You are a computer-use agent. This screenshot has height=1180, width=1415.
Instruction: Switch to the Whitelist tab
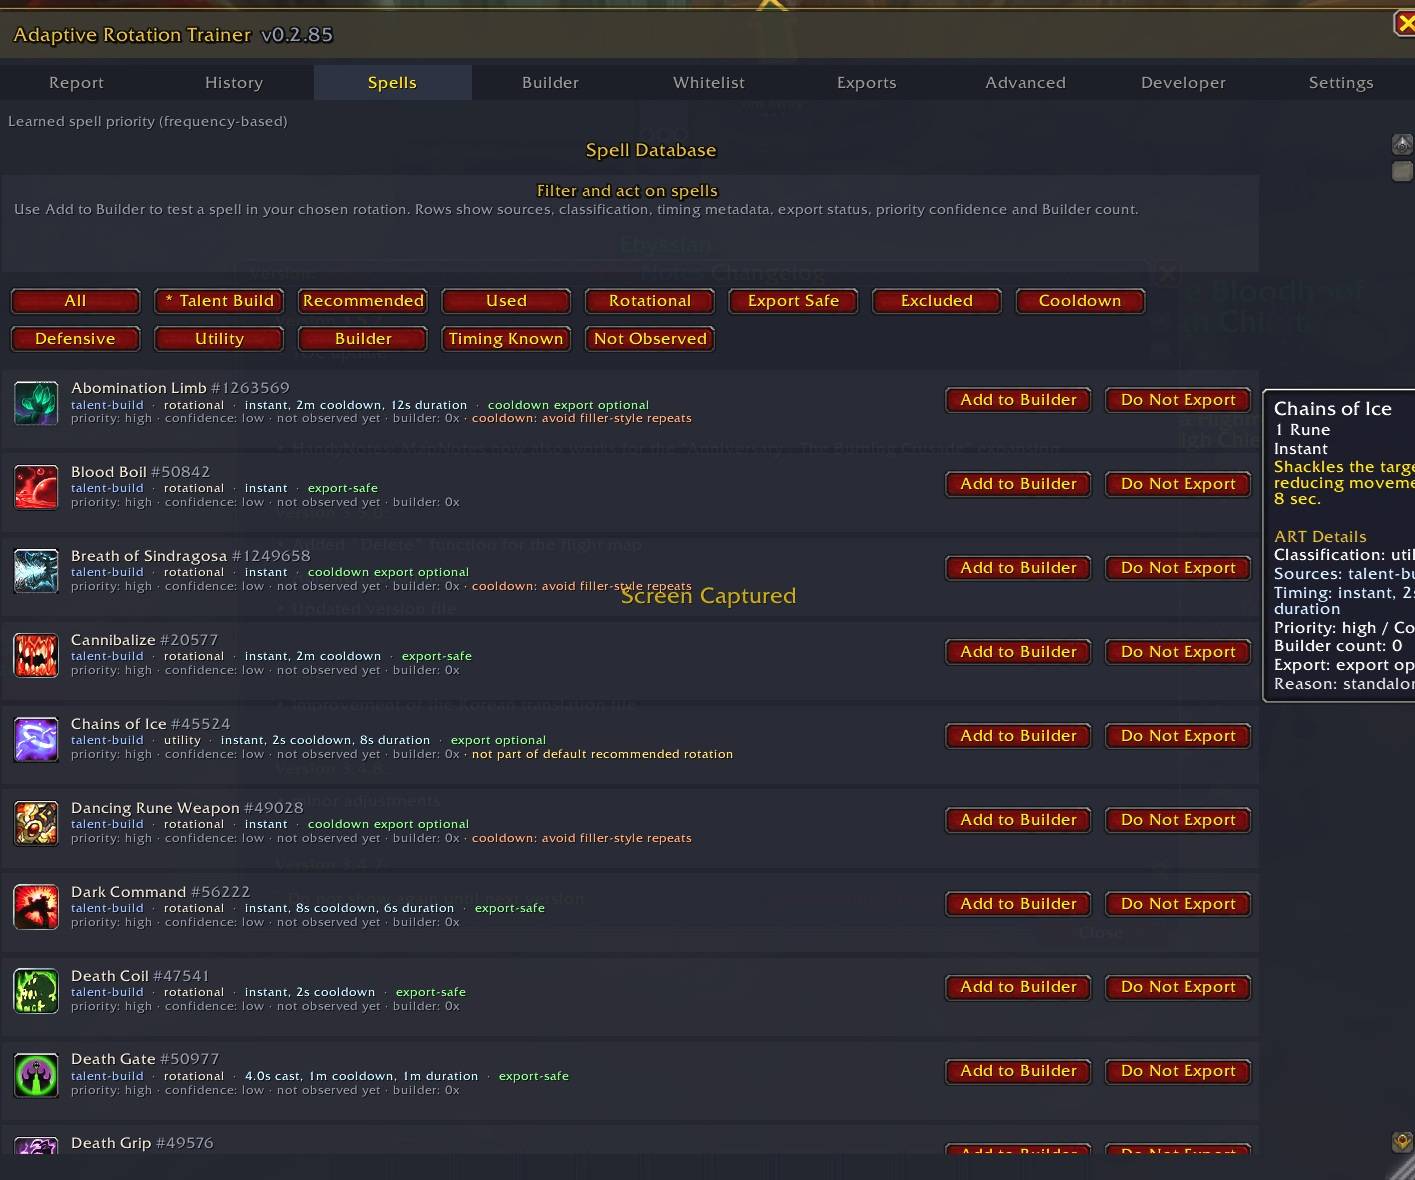(709, 82)
